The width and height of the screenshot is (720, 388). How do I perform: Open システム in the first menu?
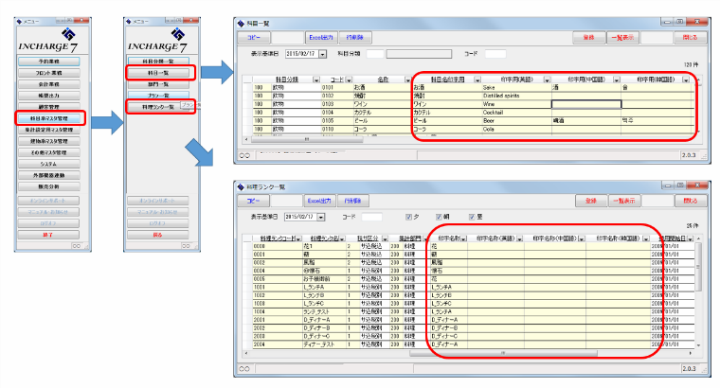[49, 164]
